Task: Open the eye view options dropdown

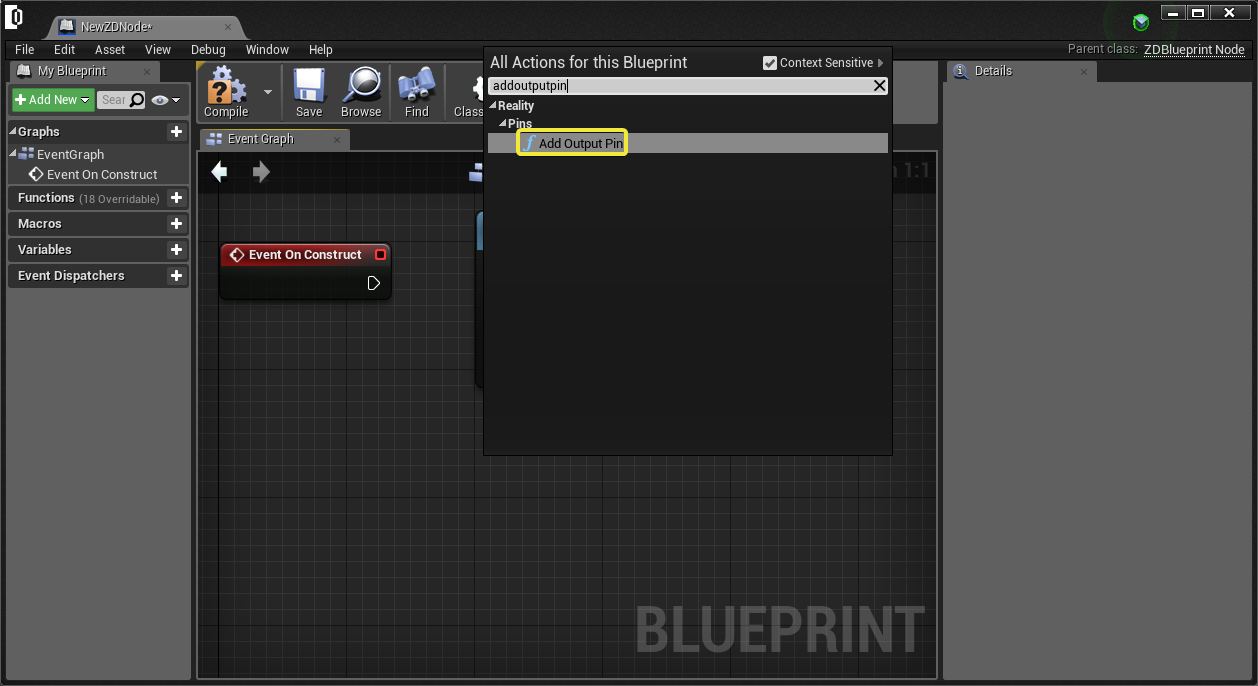Action: click(x=166, y=100)
